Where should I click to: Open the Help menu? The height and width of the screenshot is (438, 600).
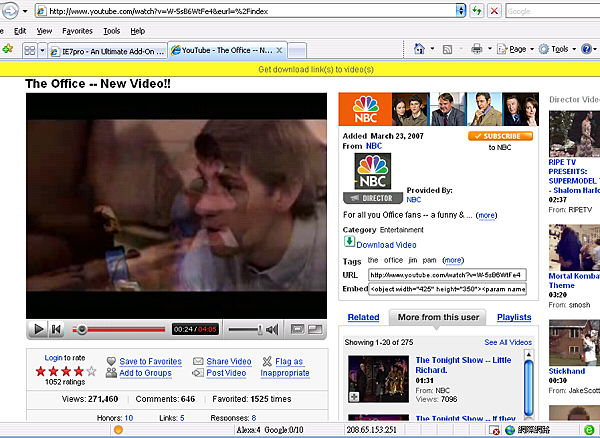137,31
